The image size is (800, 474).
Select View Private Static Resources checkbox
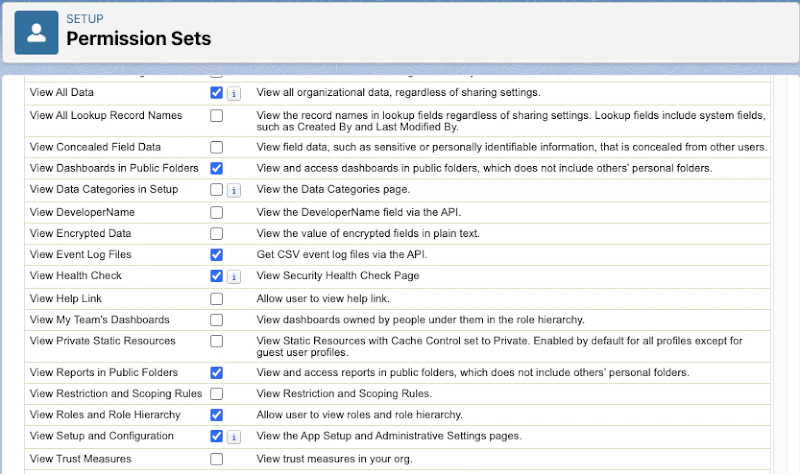(x=216, y=341)
